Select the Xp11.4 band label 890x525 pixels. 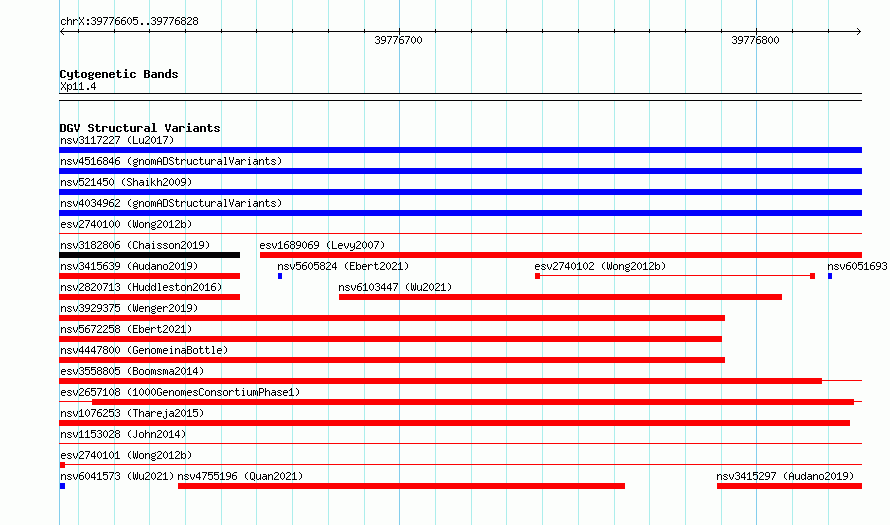pos(78,87)
